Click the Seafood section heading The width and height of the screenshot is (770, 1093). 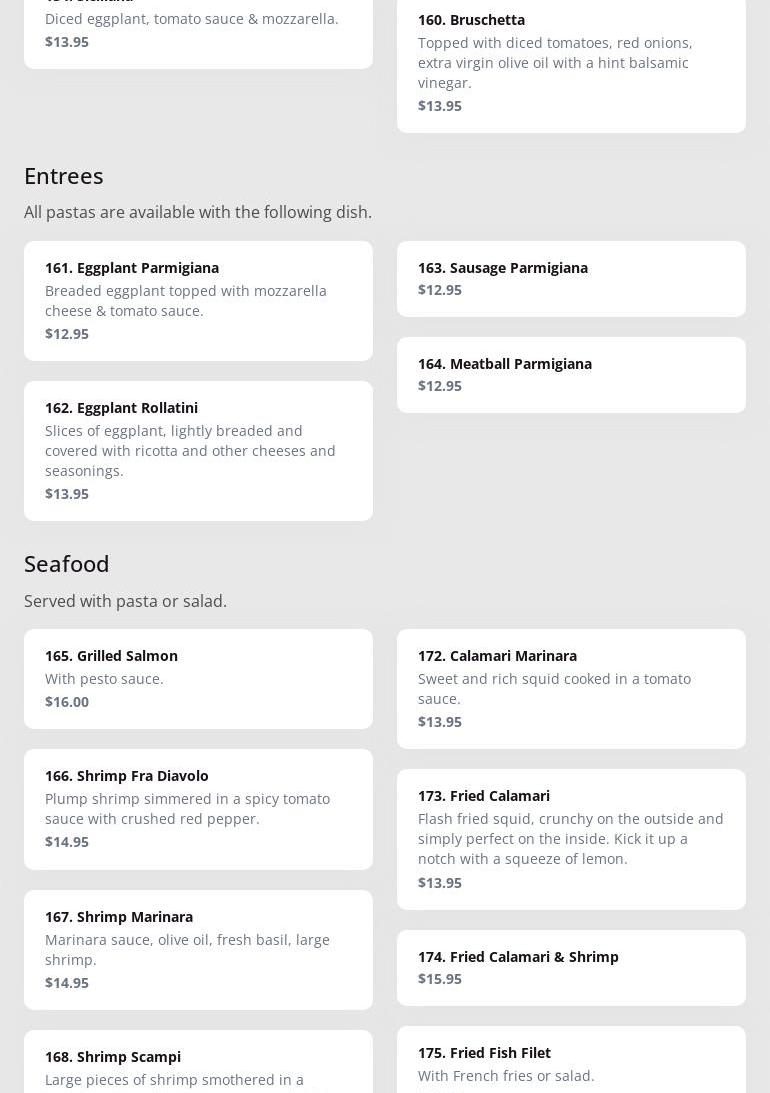pyautogui.click(x=67, y=564)
